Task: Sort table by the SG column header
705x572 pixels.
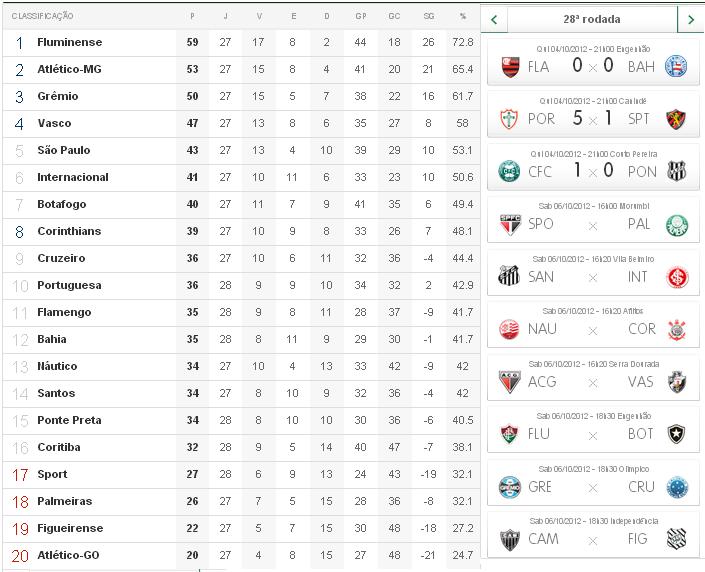Action: coord(428,16)
